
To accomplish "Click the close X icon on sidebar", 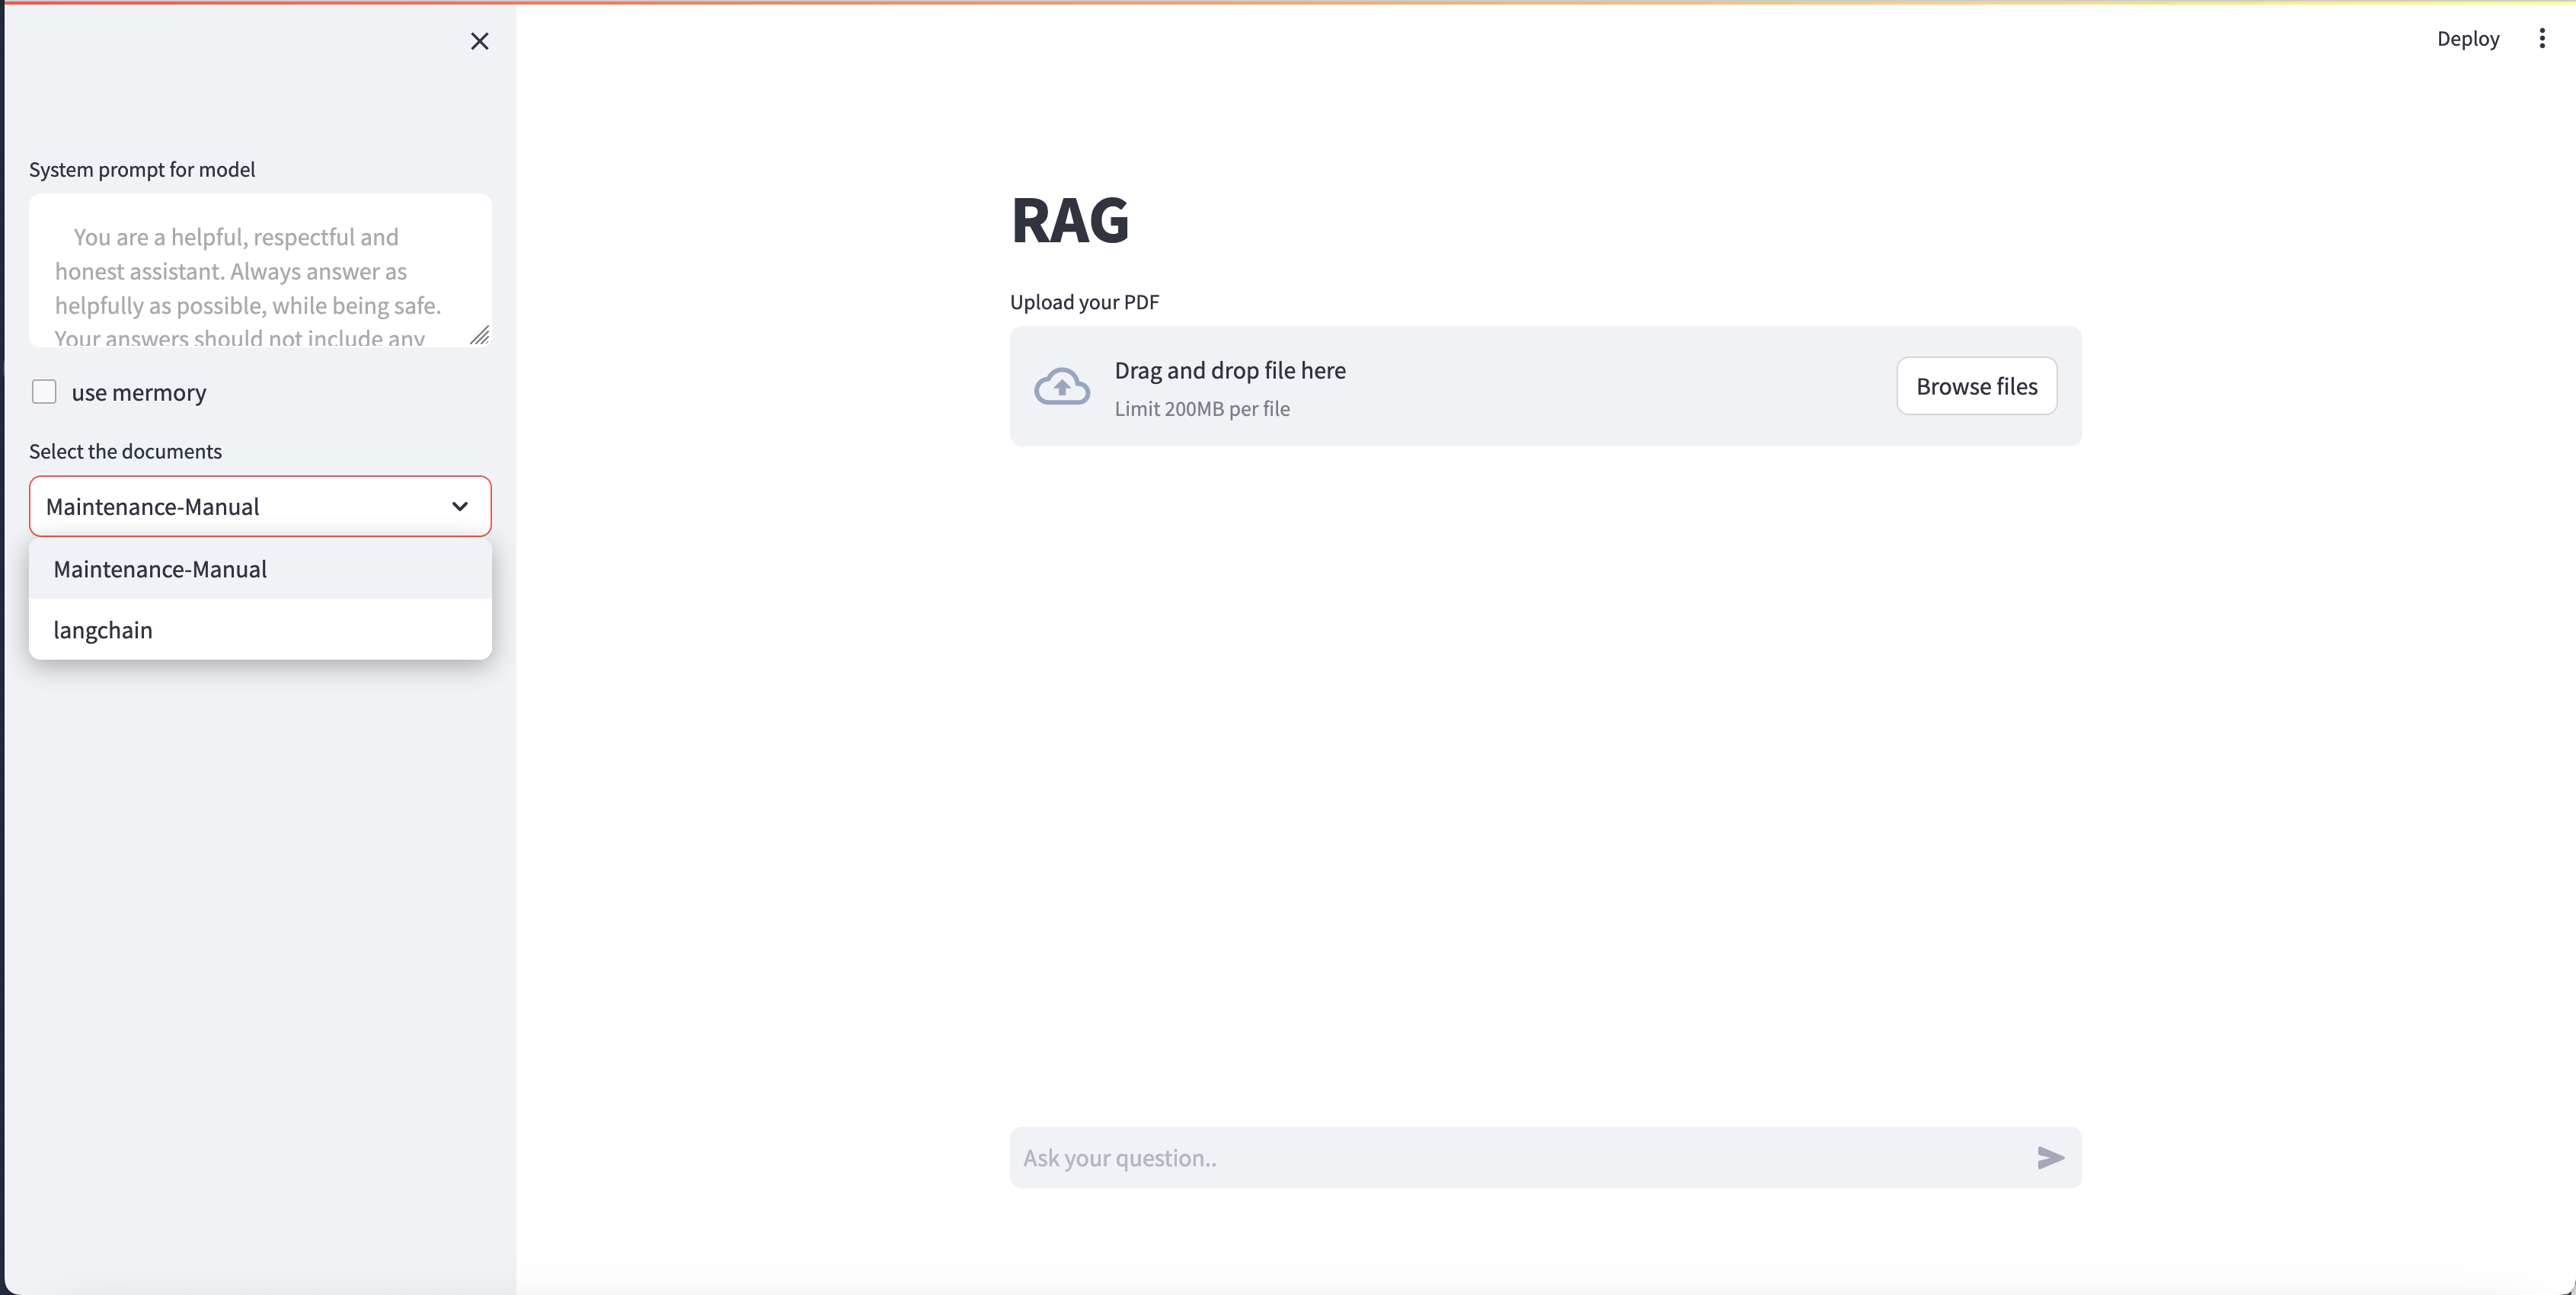I will coord(479,41).
